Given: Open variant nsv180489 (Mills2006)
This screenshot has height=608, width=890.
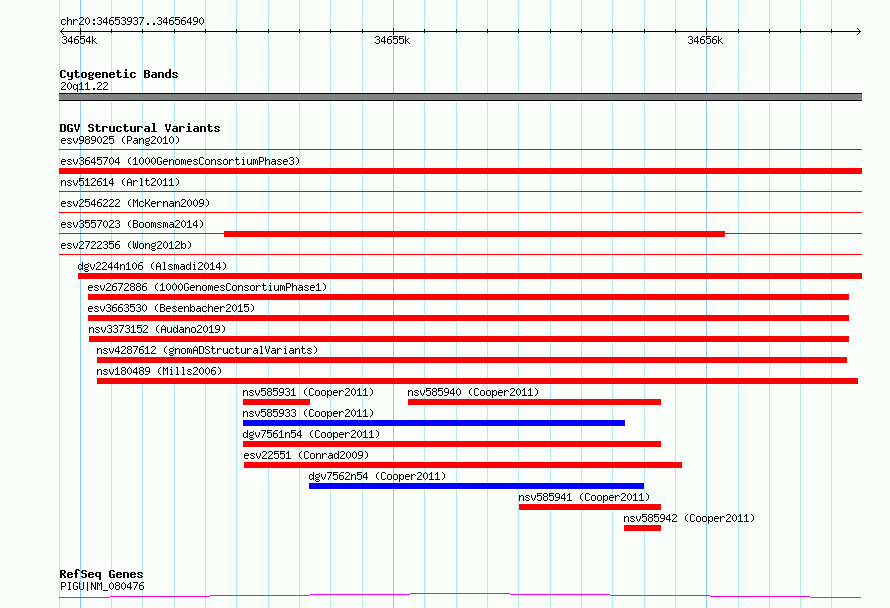Looking at the screenshot, I should pos(159,371).
